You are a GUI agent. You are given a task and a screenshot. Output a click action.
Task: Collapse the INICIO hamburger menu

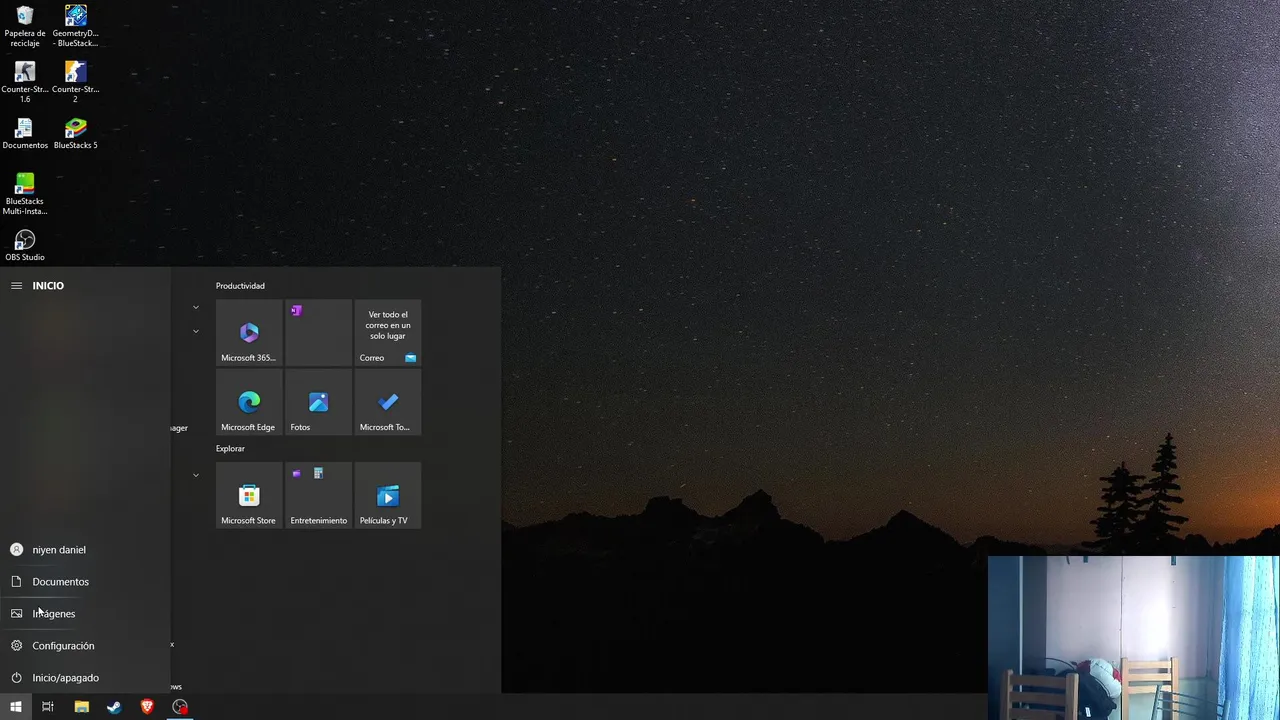pyautogui.click(x=16, y=286)
